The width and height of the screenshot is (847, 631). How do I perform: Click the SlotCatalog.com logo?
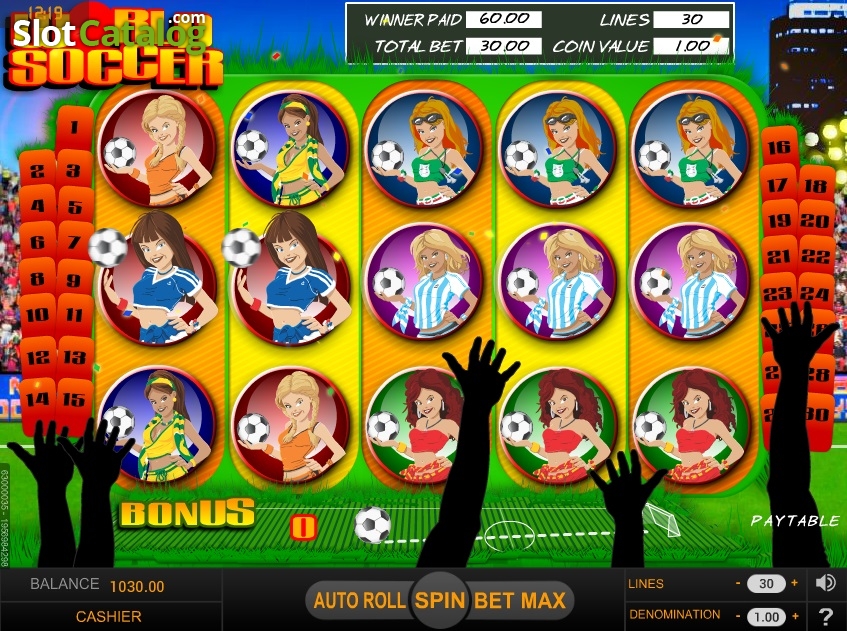click(109, 32)
